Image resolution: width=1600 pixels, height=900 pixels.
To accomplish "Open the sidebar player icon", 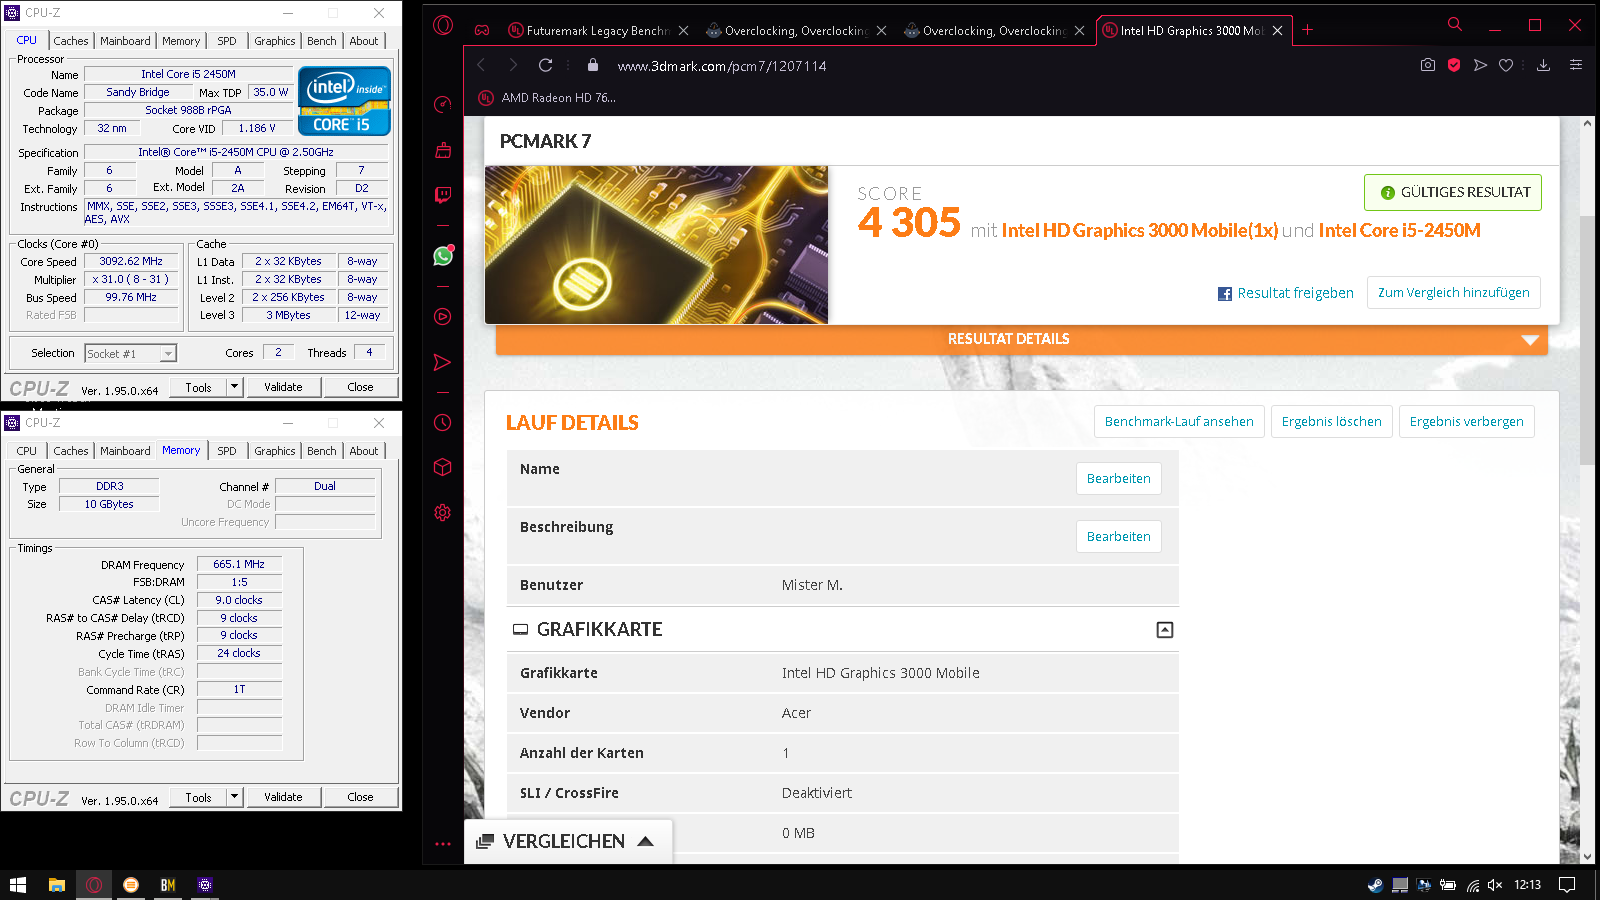I will point(443,316).
